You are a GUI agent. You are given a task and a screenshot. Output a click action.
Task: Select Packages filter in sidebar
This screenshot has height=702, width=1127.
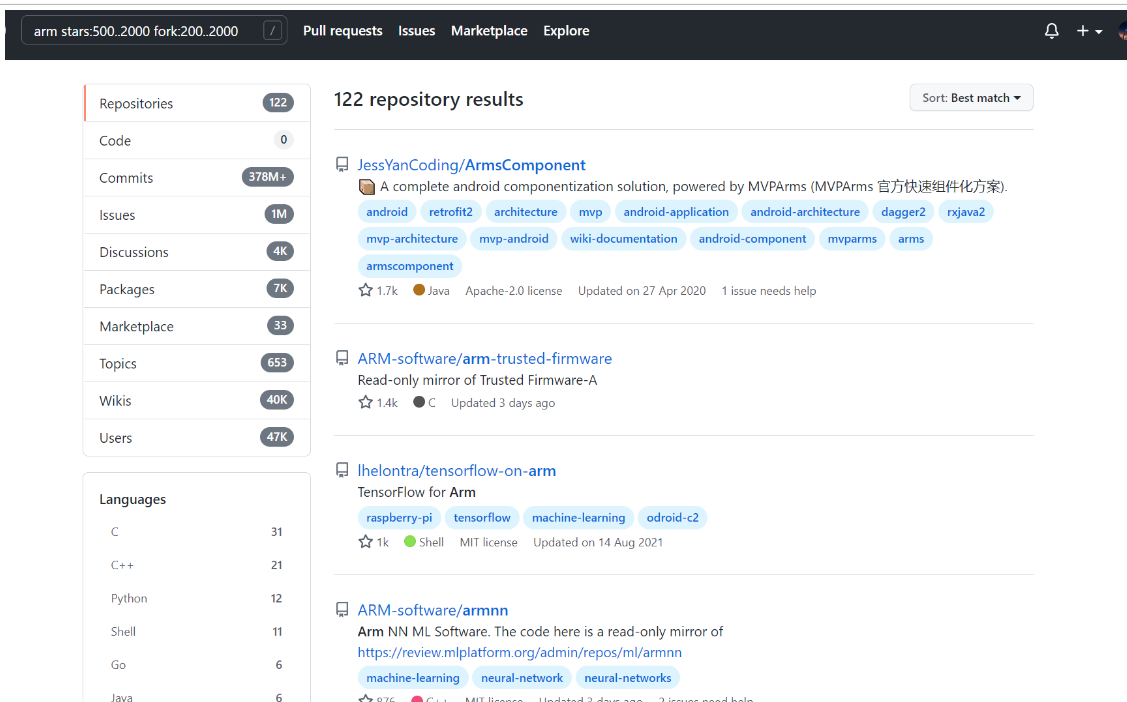197,289
